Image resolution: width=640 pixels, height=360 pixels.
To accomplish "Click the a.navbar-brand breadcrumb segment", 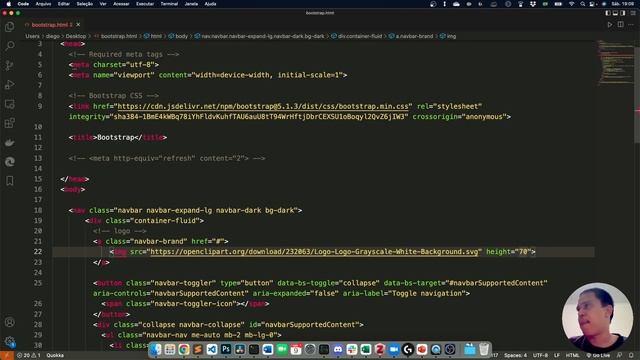I will [x=414, y=36].
